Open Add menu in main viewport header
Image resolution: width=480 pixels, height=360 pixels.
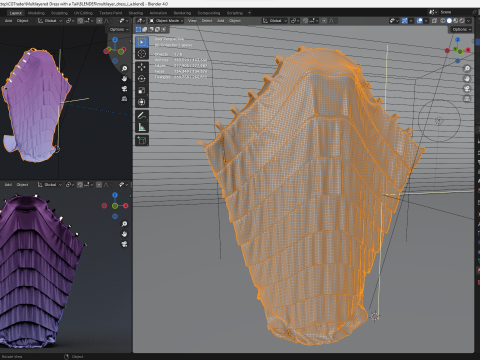[221, 21]
